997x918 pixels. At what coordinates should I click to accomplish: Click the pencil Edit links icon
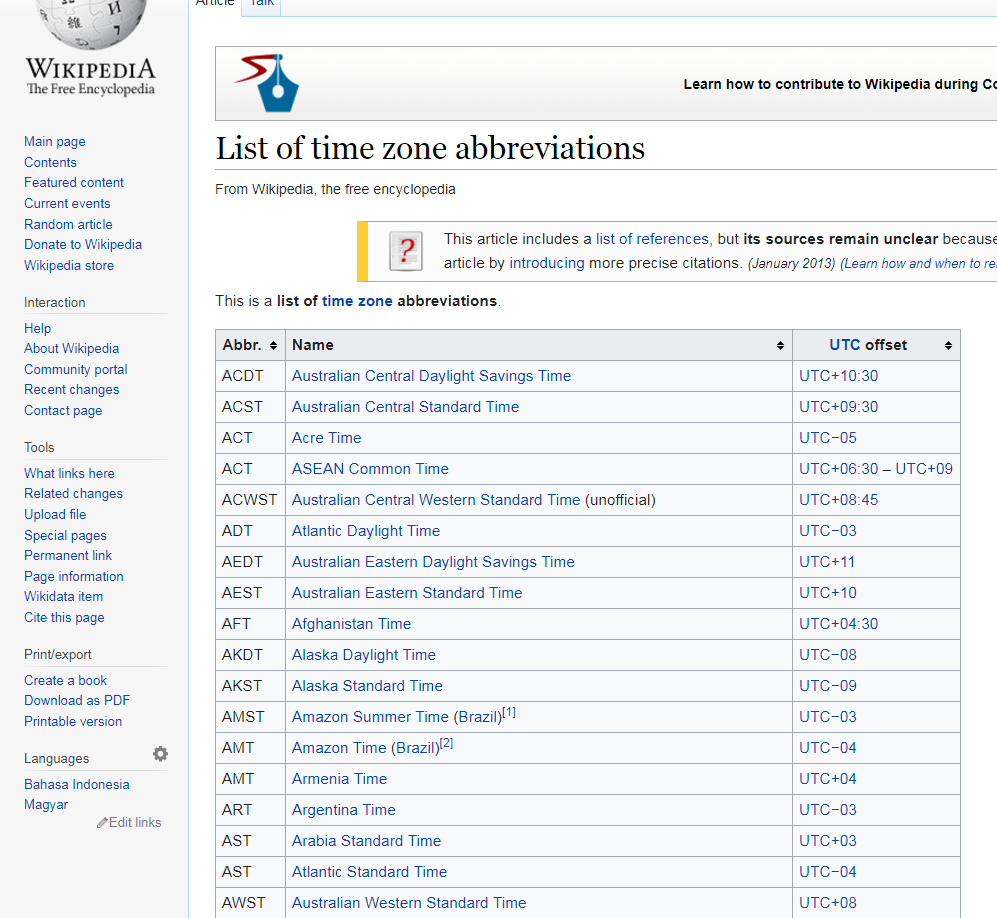point(103,822)
